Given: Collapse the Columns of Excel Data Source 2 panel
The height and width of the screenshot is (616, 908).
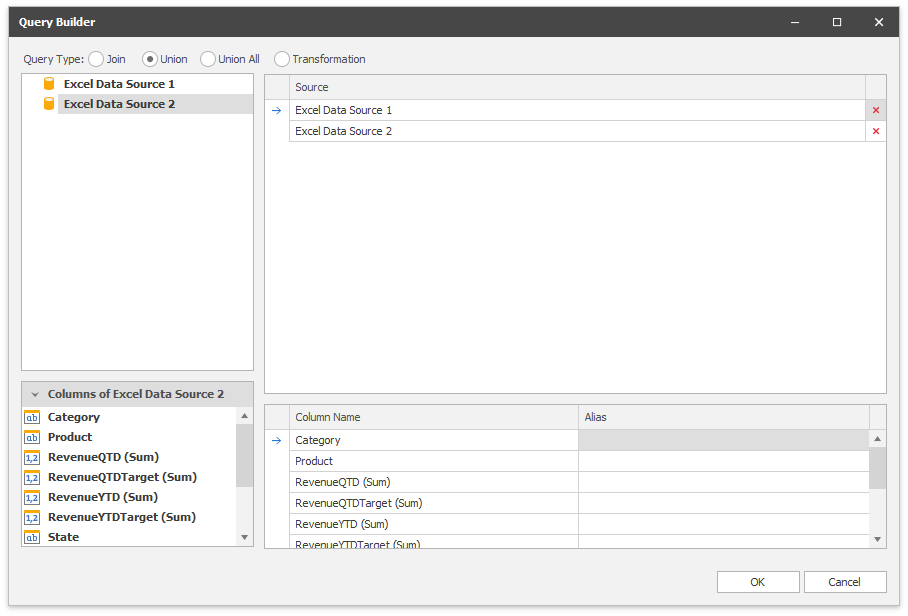Looking at the screenshot, I should pyautogui.click(x=35, y=393).
